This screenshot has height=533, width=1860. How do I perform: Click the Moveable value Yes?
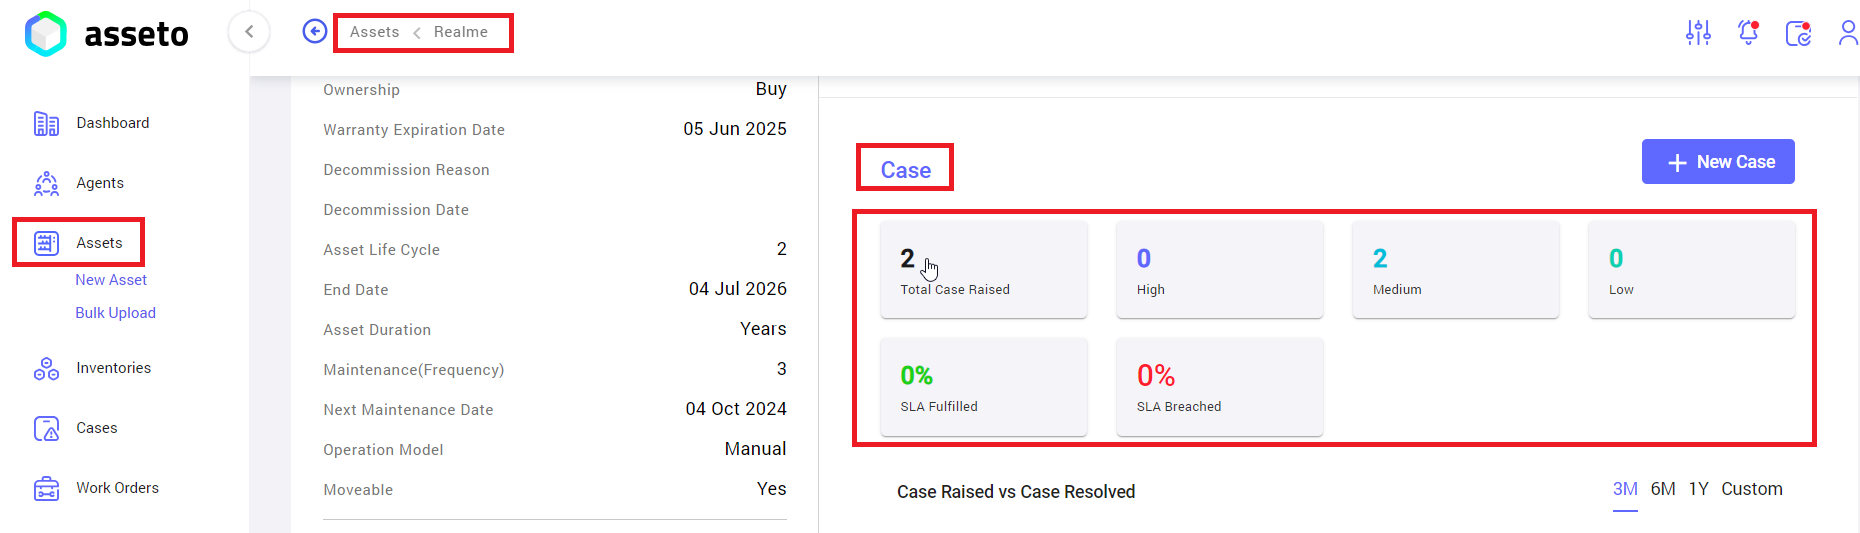(x=772, y=489)
